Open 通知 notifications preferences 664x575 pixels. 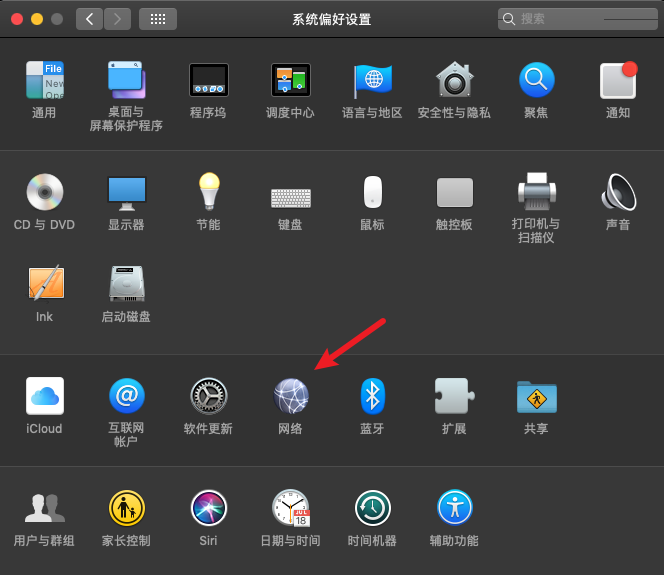(618, 80)
